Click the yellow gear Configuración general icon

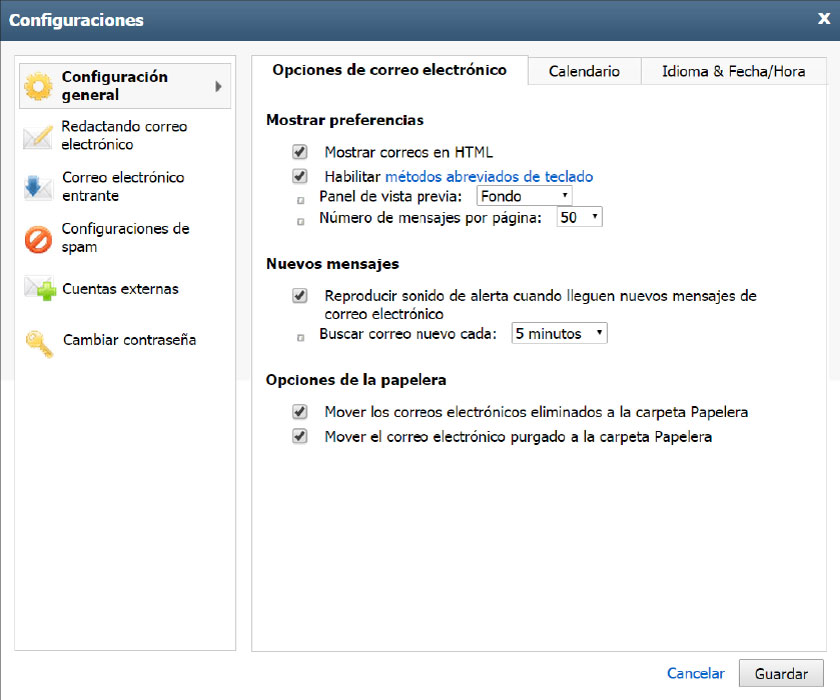click(x=38, y=86)
